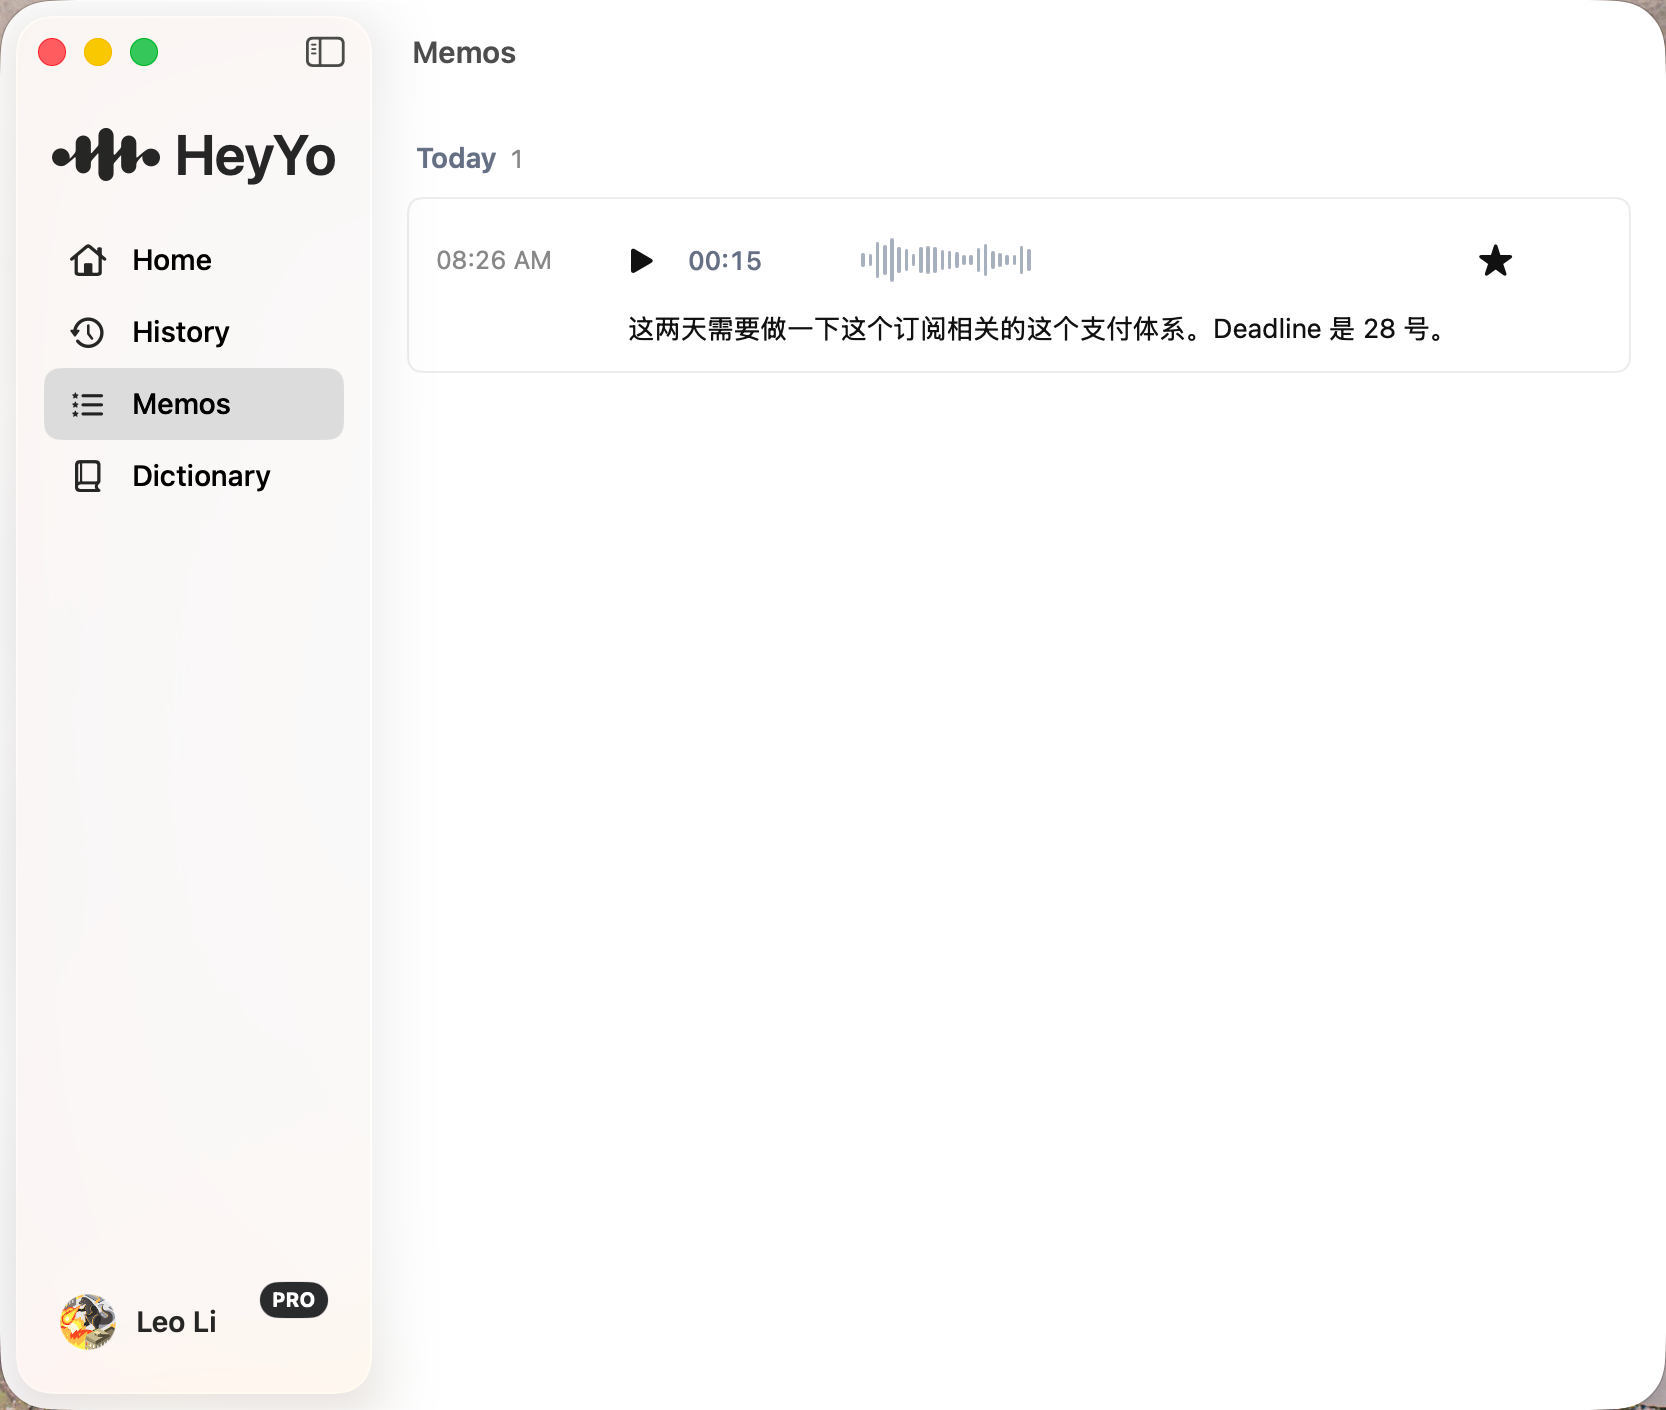Click the PRO badge
This screenshot has width=1666, height=1410.
tap(294, 1300)
